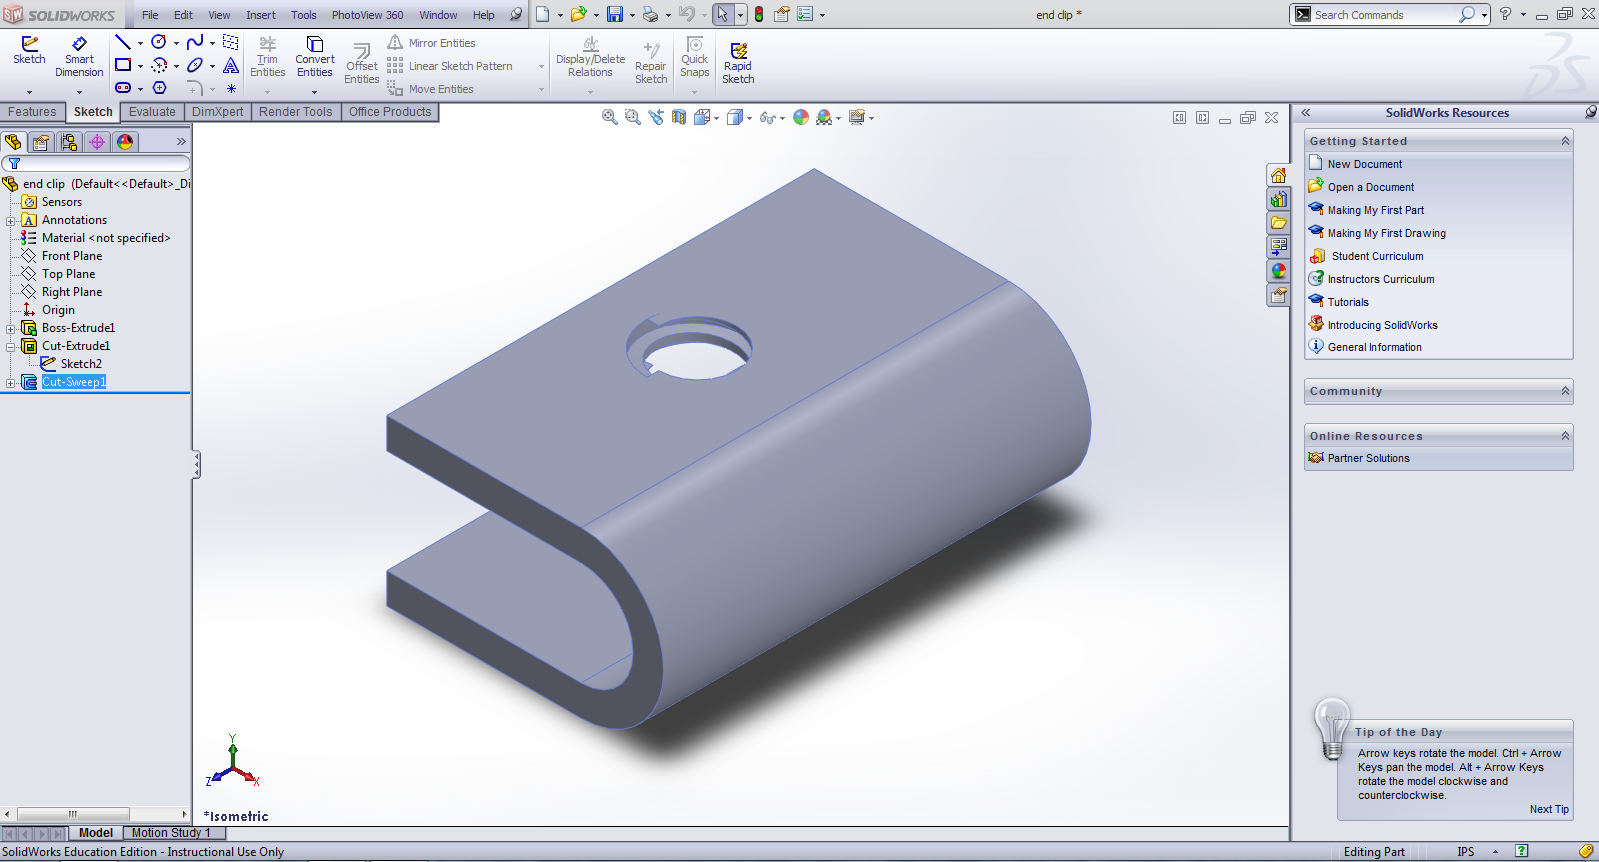
Task: Toggle the pin on SolidWorks Resources pane
Action: tap(1590, 112)
